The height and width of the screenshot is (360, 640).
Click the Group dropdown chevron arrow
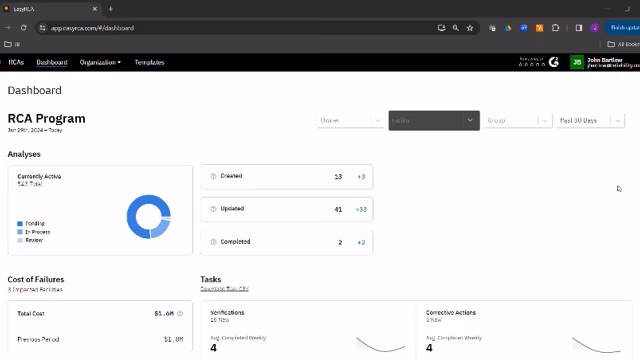(544, 120)
